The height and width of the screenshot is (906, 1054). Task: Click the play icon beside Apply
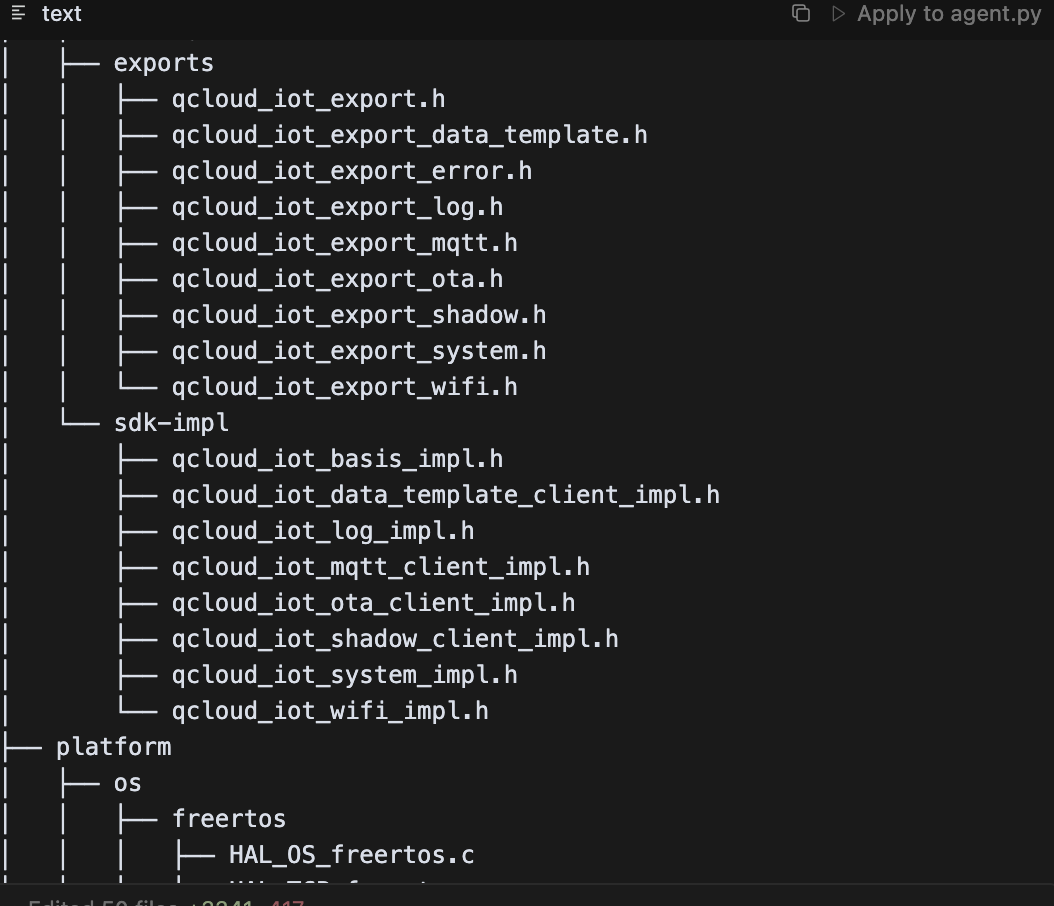point(837,14)
